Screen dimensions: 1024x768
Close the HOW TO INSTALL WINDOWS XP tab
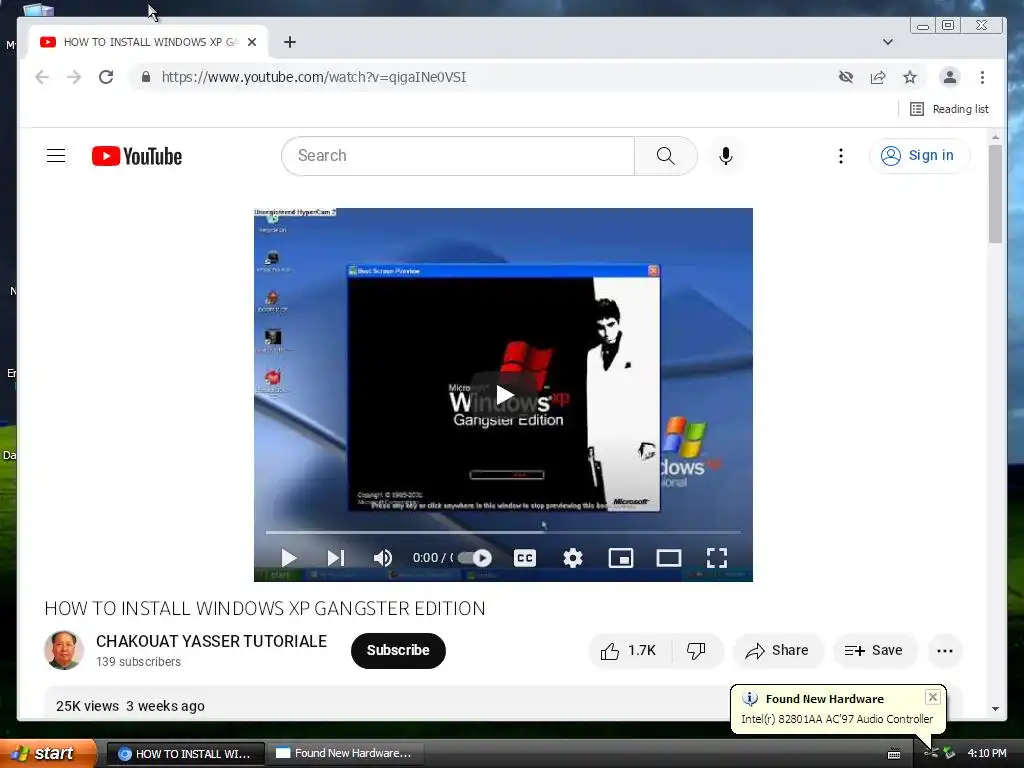(252, 42)
